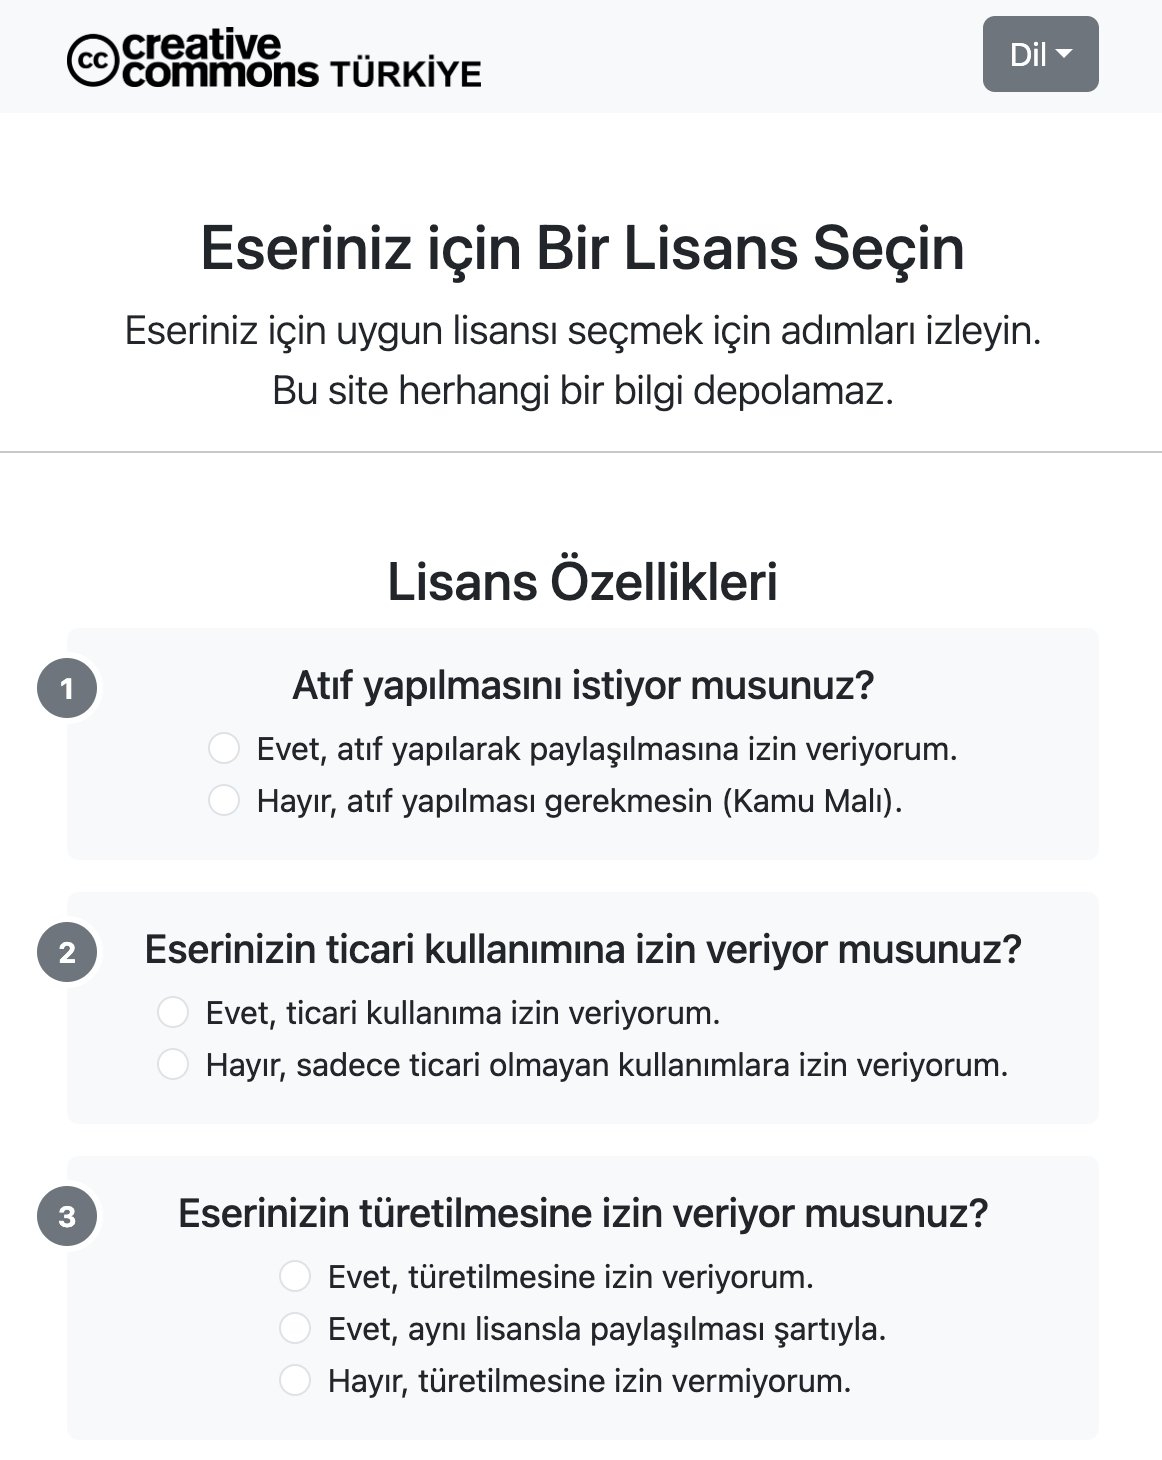Click 'Eserinizin ticari kullanımına izin veriyor musunuz?' heading
1162x1460 pixels.
(583, 949)
